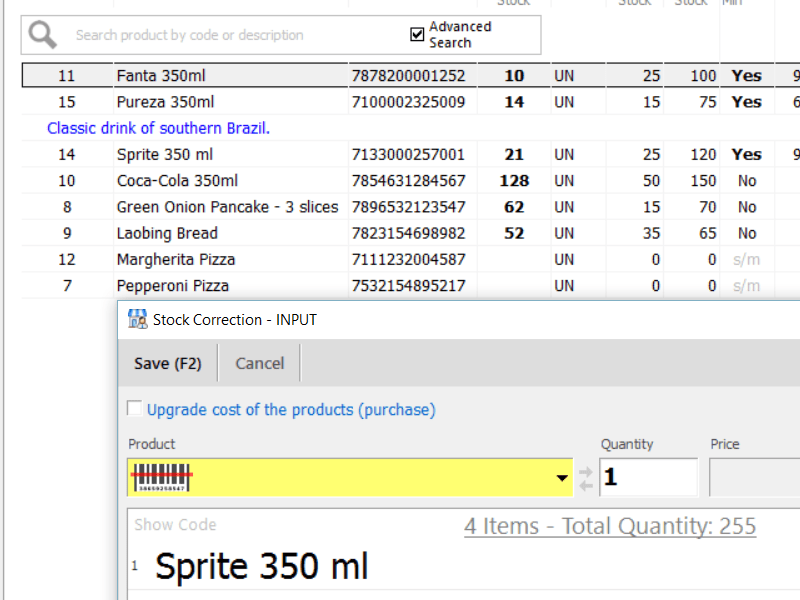The image size is (800, 600).
Task: Click the Quantity input field
Action: 647,478
